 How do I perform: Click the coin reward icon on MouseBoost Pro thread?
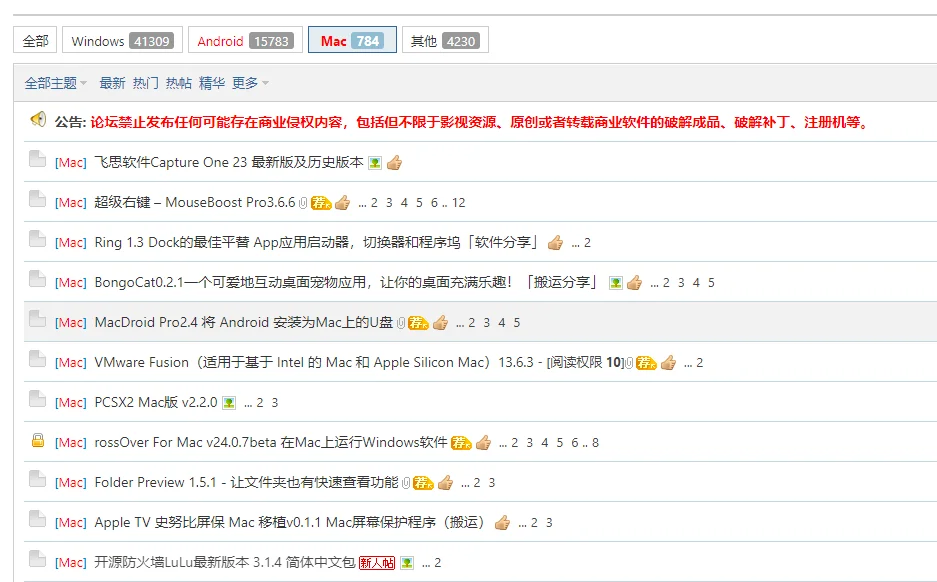click(321, 202)
